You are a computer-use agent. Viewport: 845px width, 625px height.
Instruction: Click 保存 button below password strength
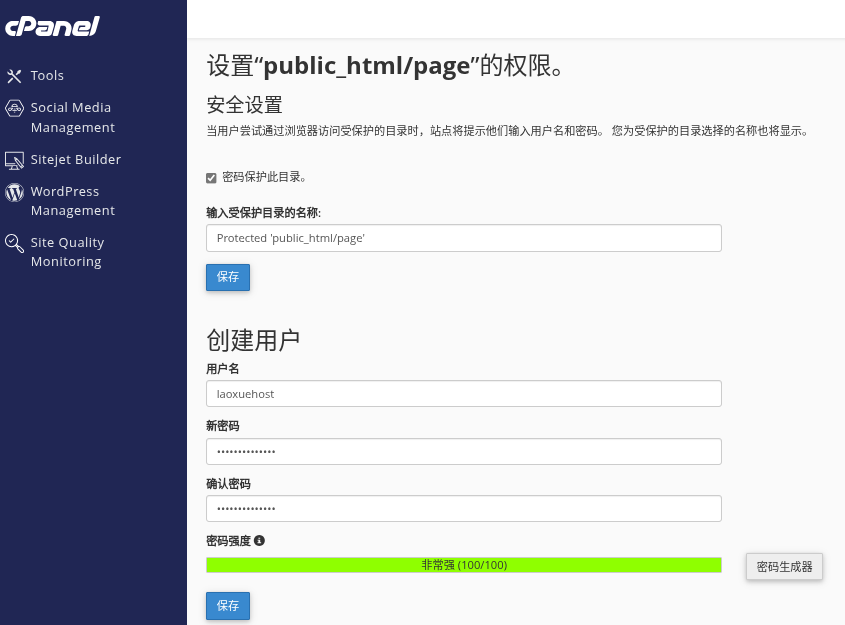coord(228,605)
